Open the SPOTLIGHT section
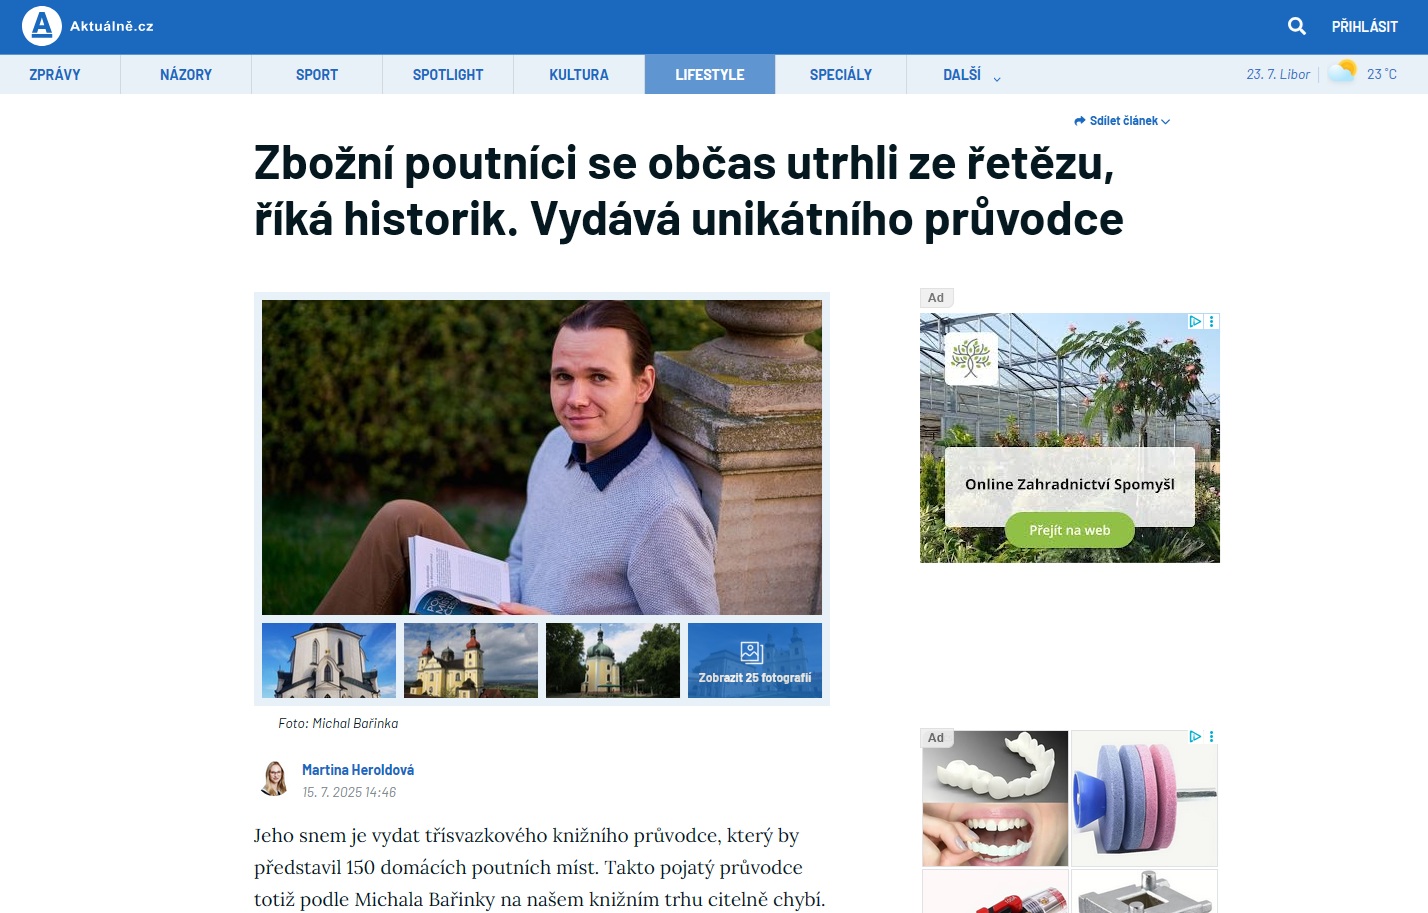This screenshot has width=1428, height=913. (448, 75)
